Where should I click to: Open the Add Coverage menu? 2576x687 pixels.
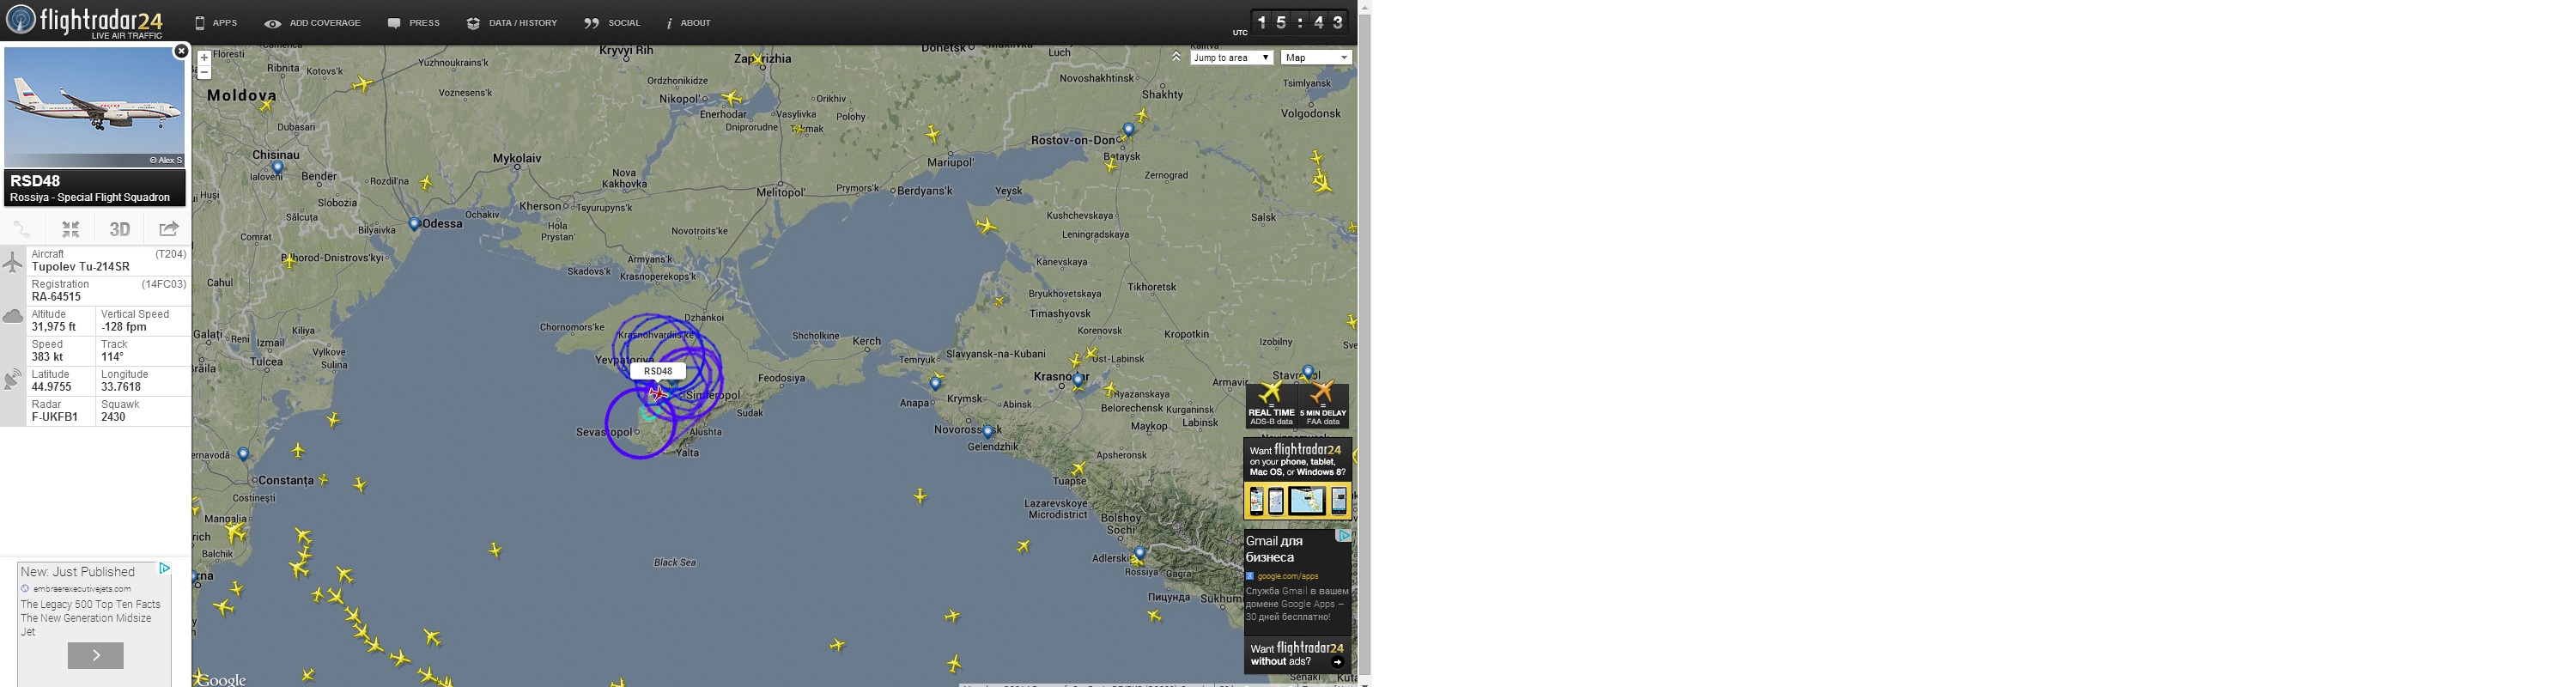[312, 23]
